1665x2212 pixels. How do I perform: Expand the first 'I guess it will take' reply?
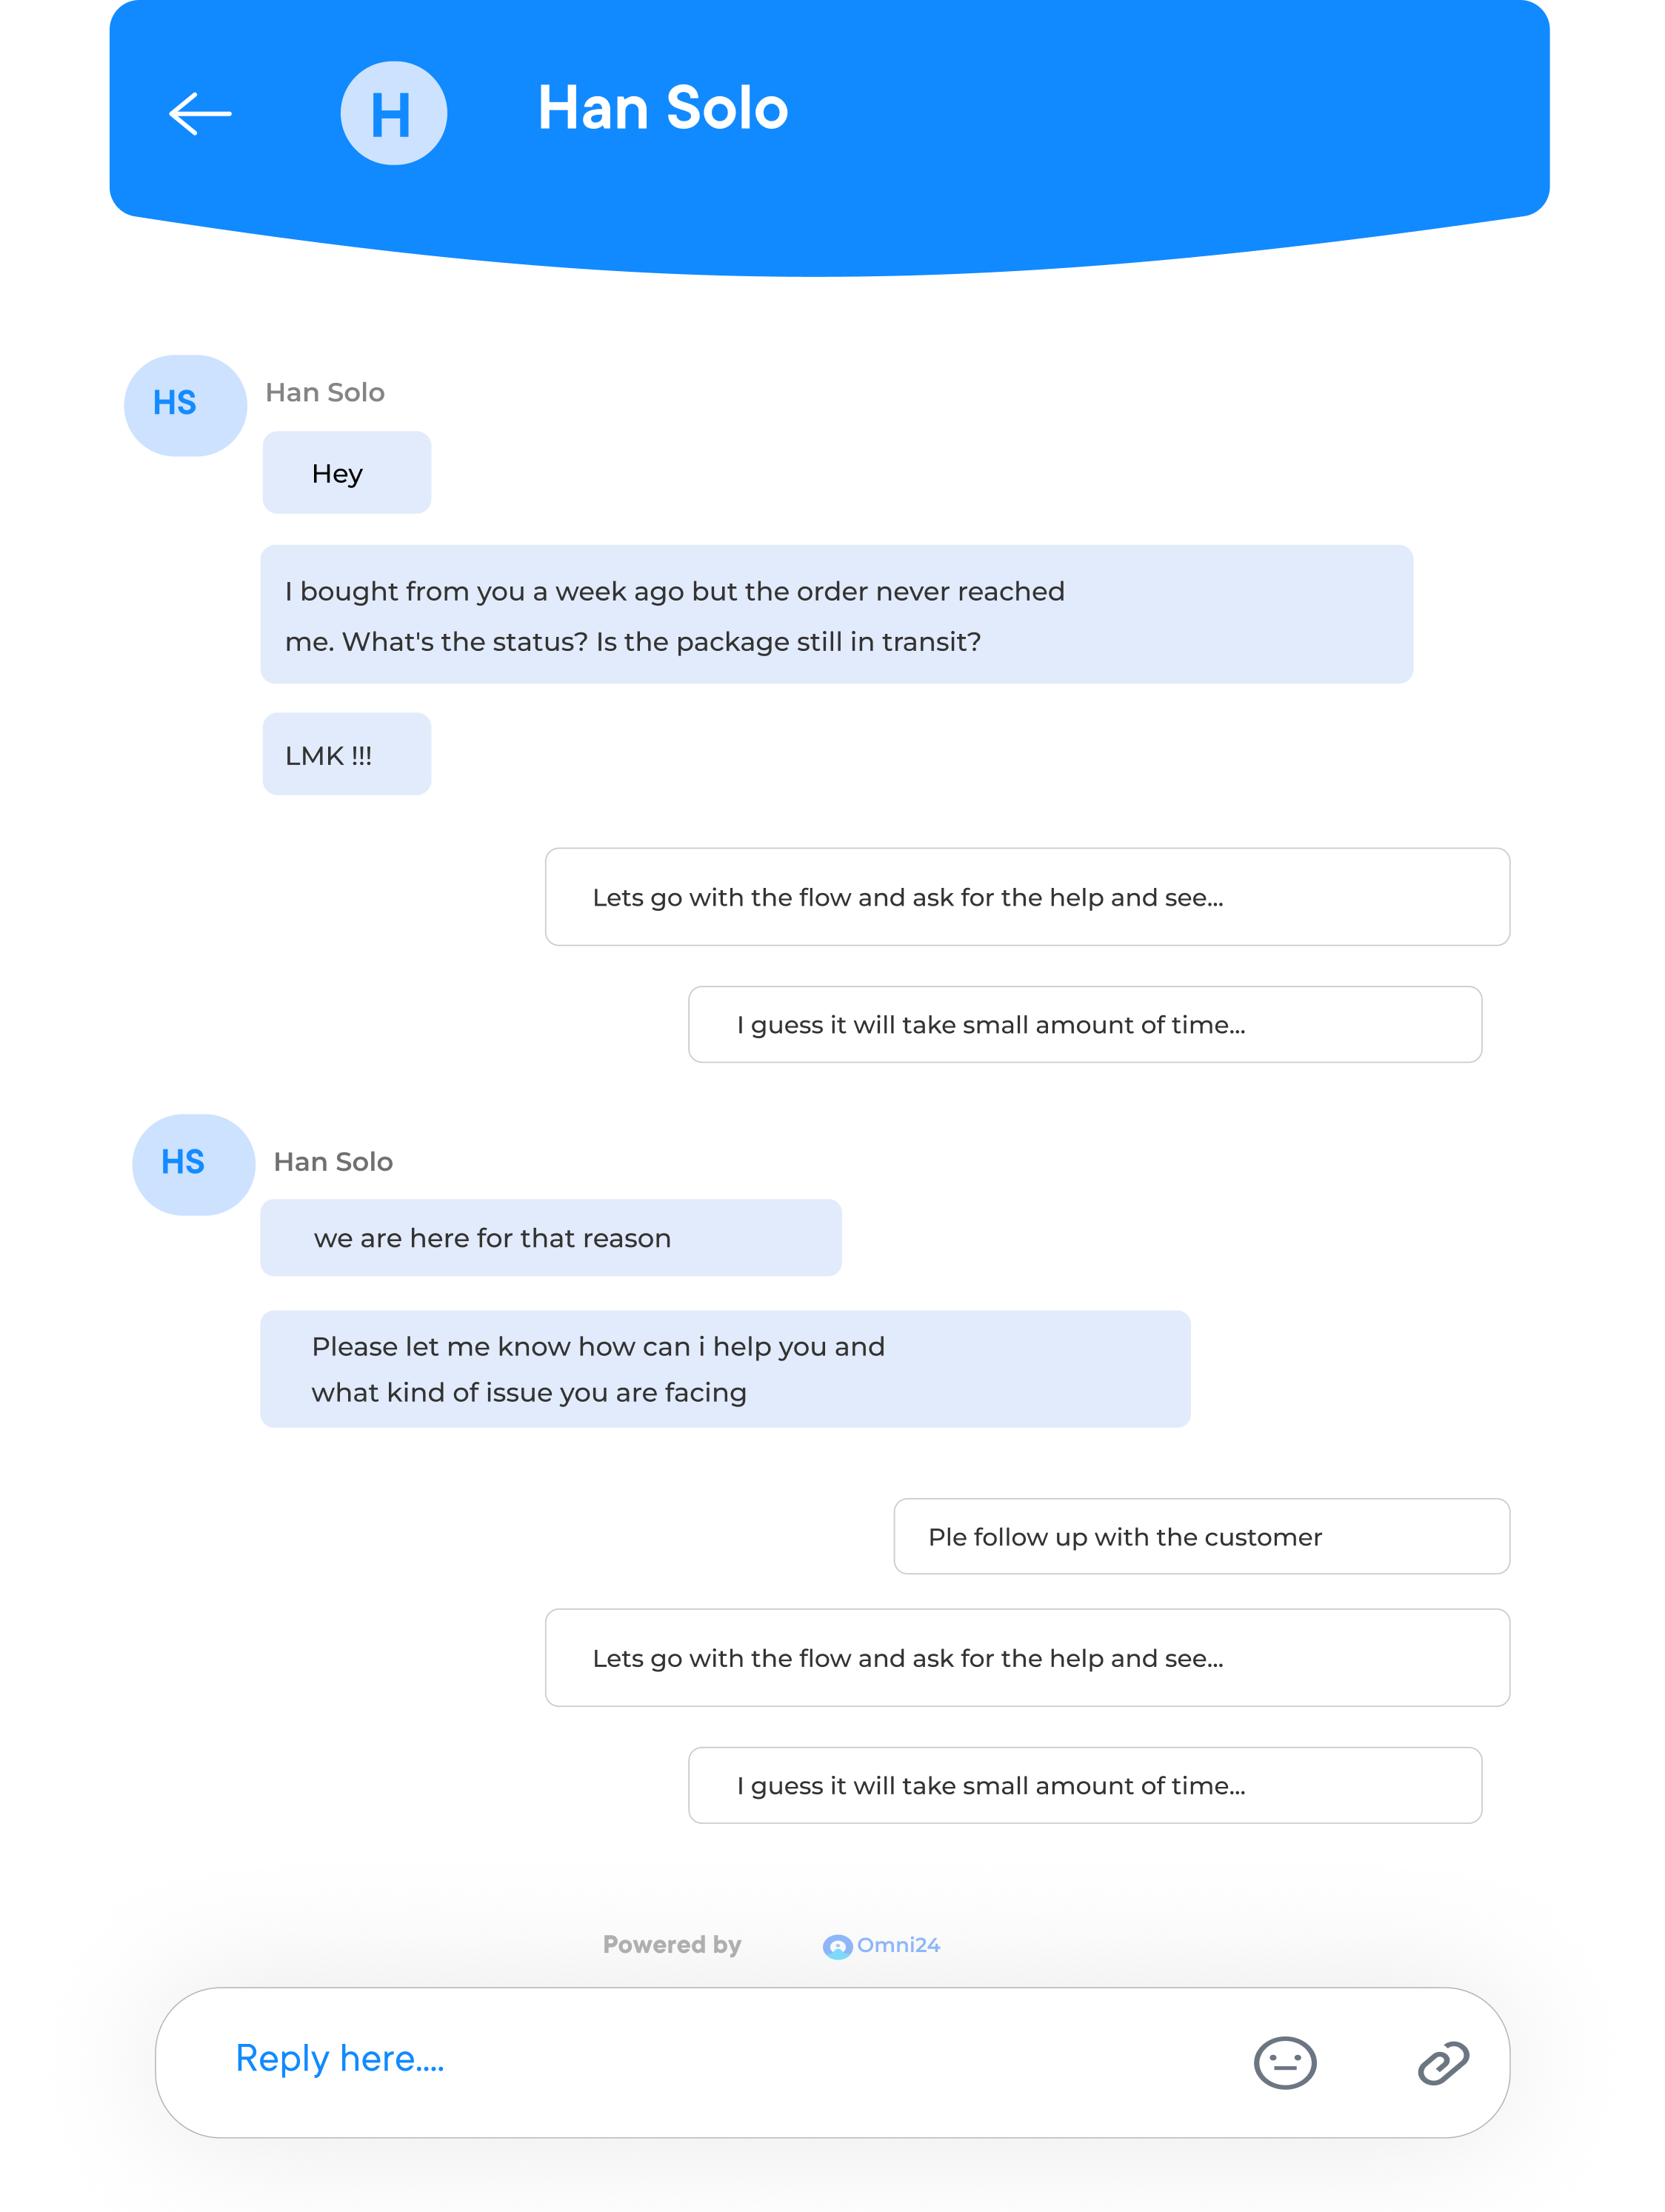1085,1024
